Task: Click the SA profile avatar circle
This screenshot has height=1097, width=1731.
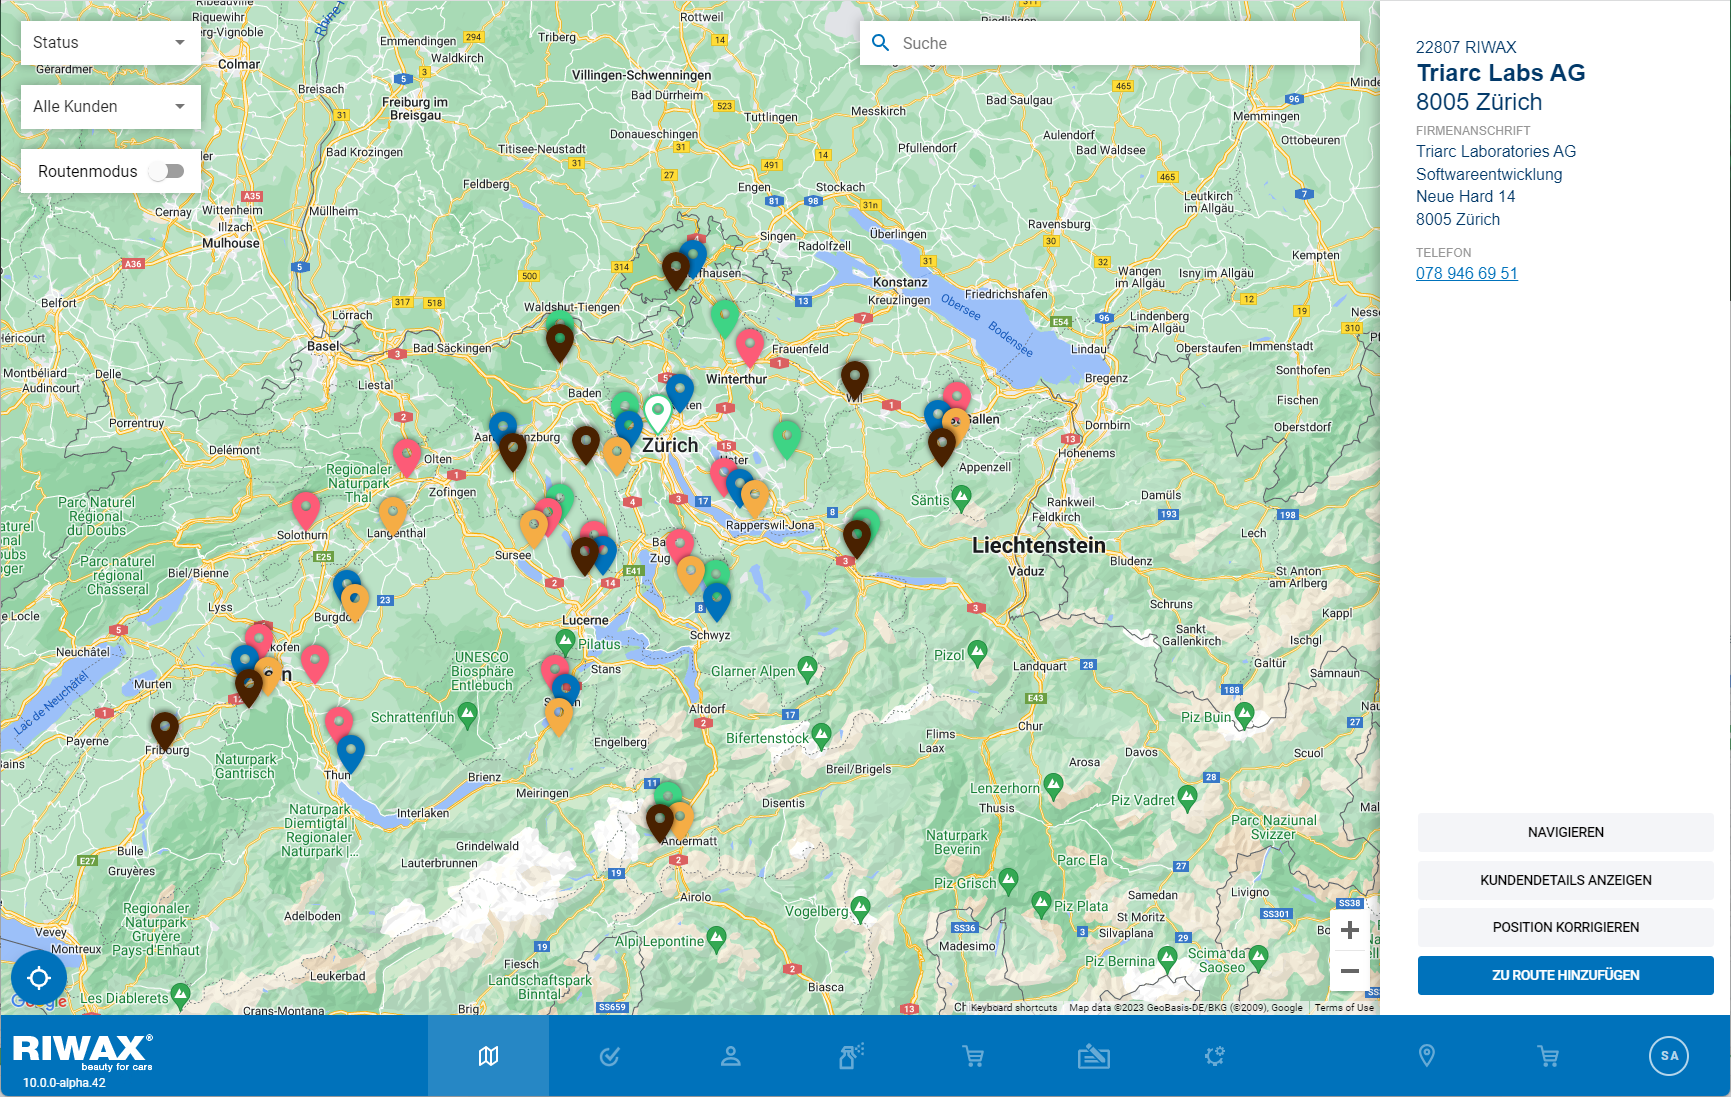Action: pyautogui.click(x=1668, y=1055)
